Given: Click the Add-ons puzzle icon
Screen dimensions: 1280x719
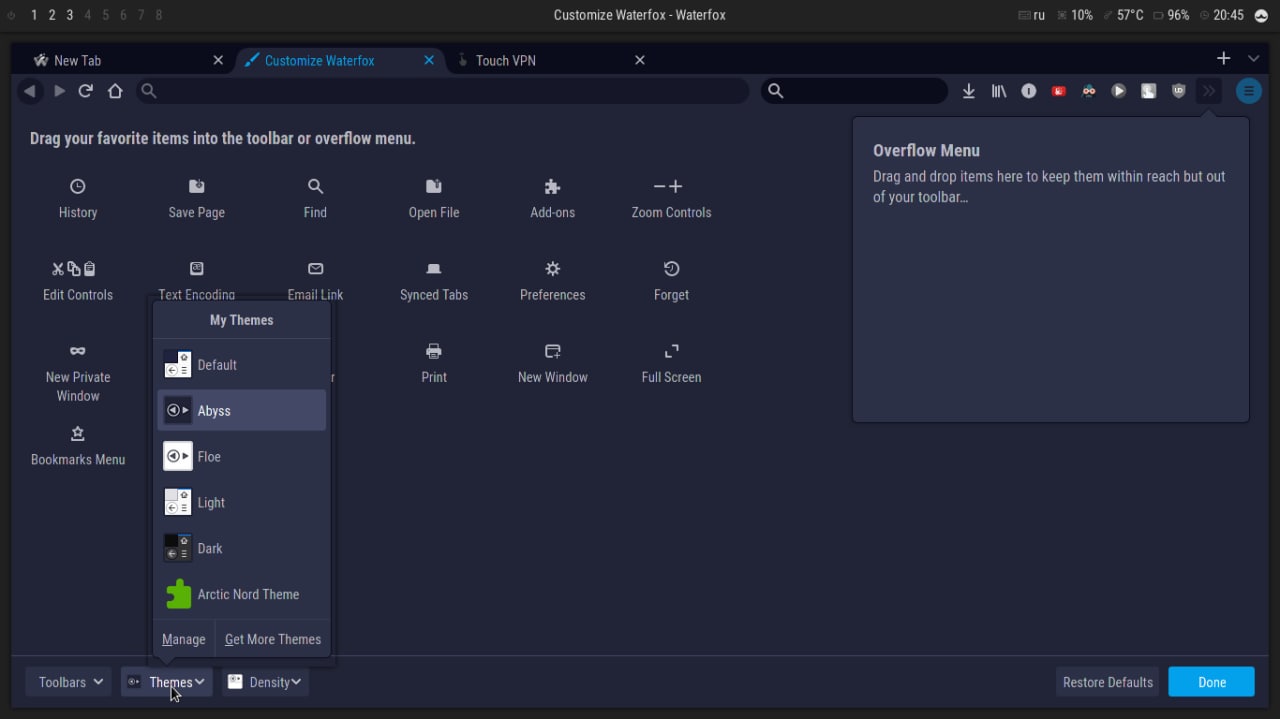Looking at the screenshot, I should 553,186.
